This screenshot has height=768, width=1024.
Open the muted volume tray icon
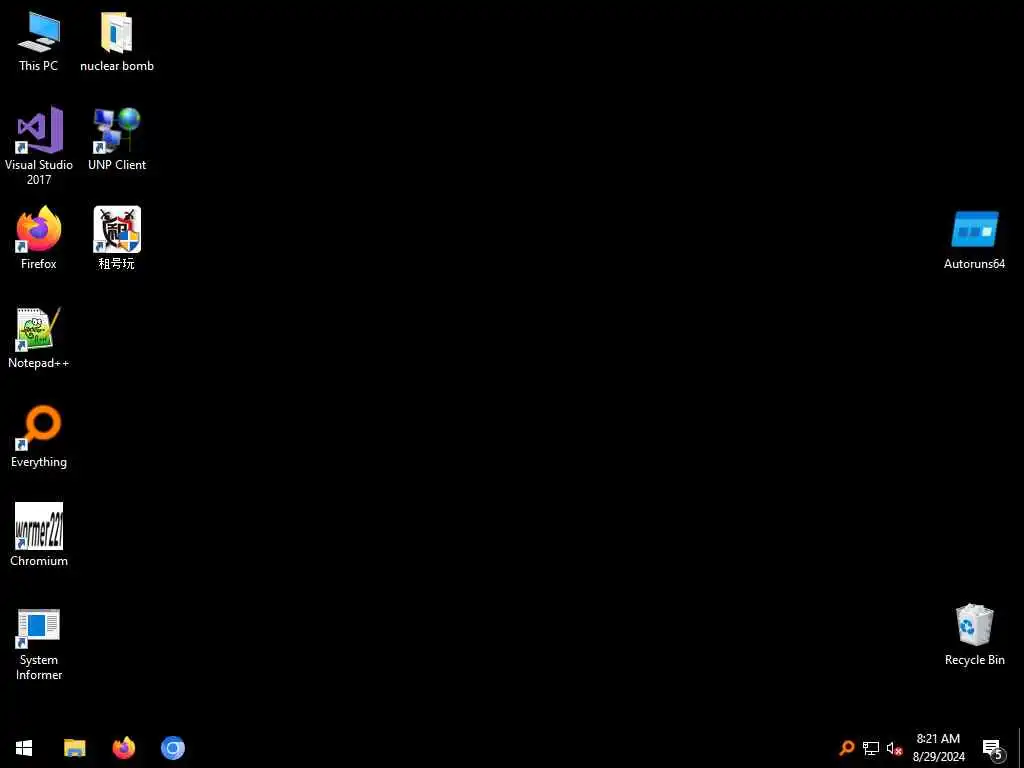coord(894,748)
